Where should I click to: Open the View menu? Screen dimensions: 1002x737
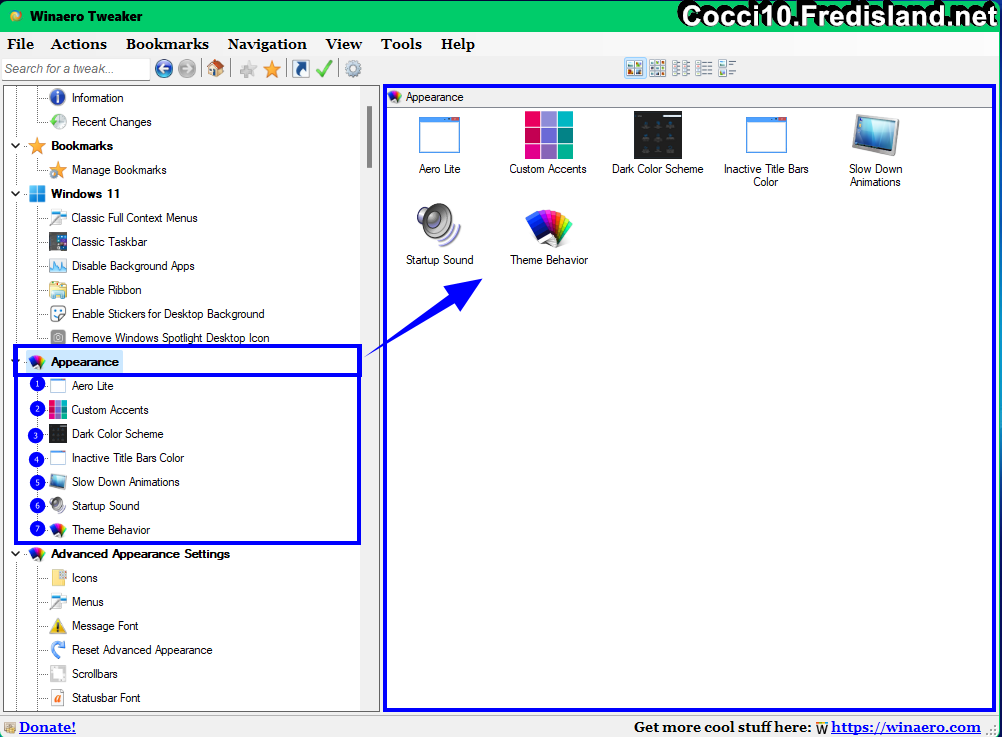[x=344, y=44]
